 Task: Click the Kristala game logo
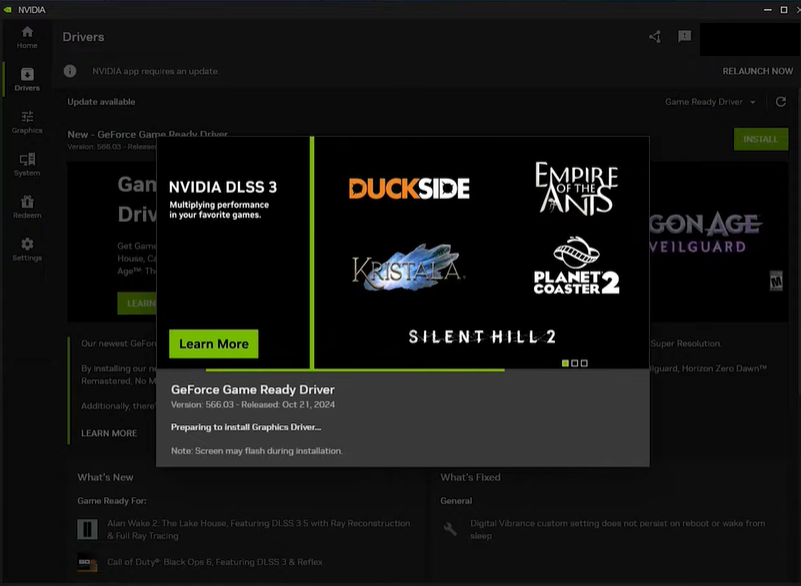[409, 268]
